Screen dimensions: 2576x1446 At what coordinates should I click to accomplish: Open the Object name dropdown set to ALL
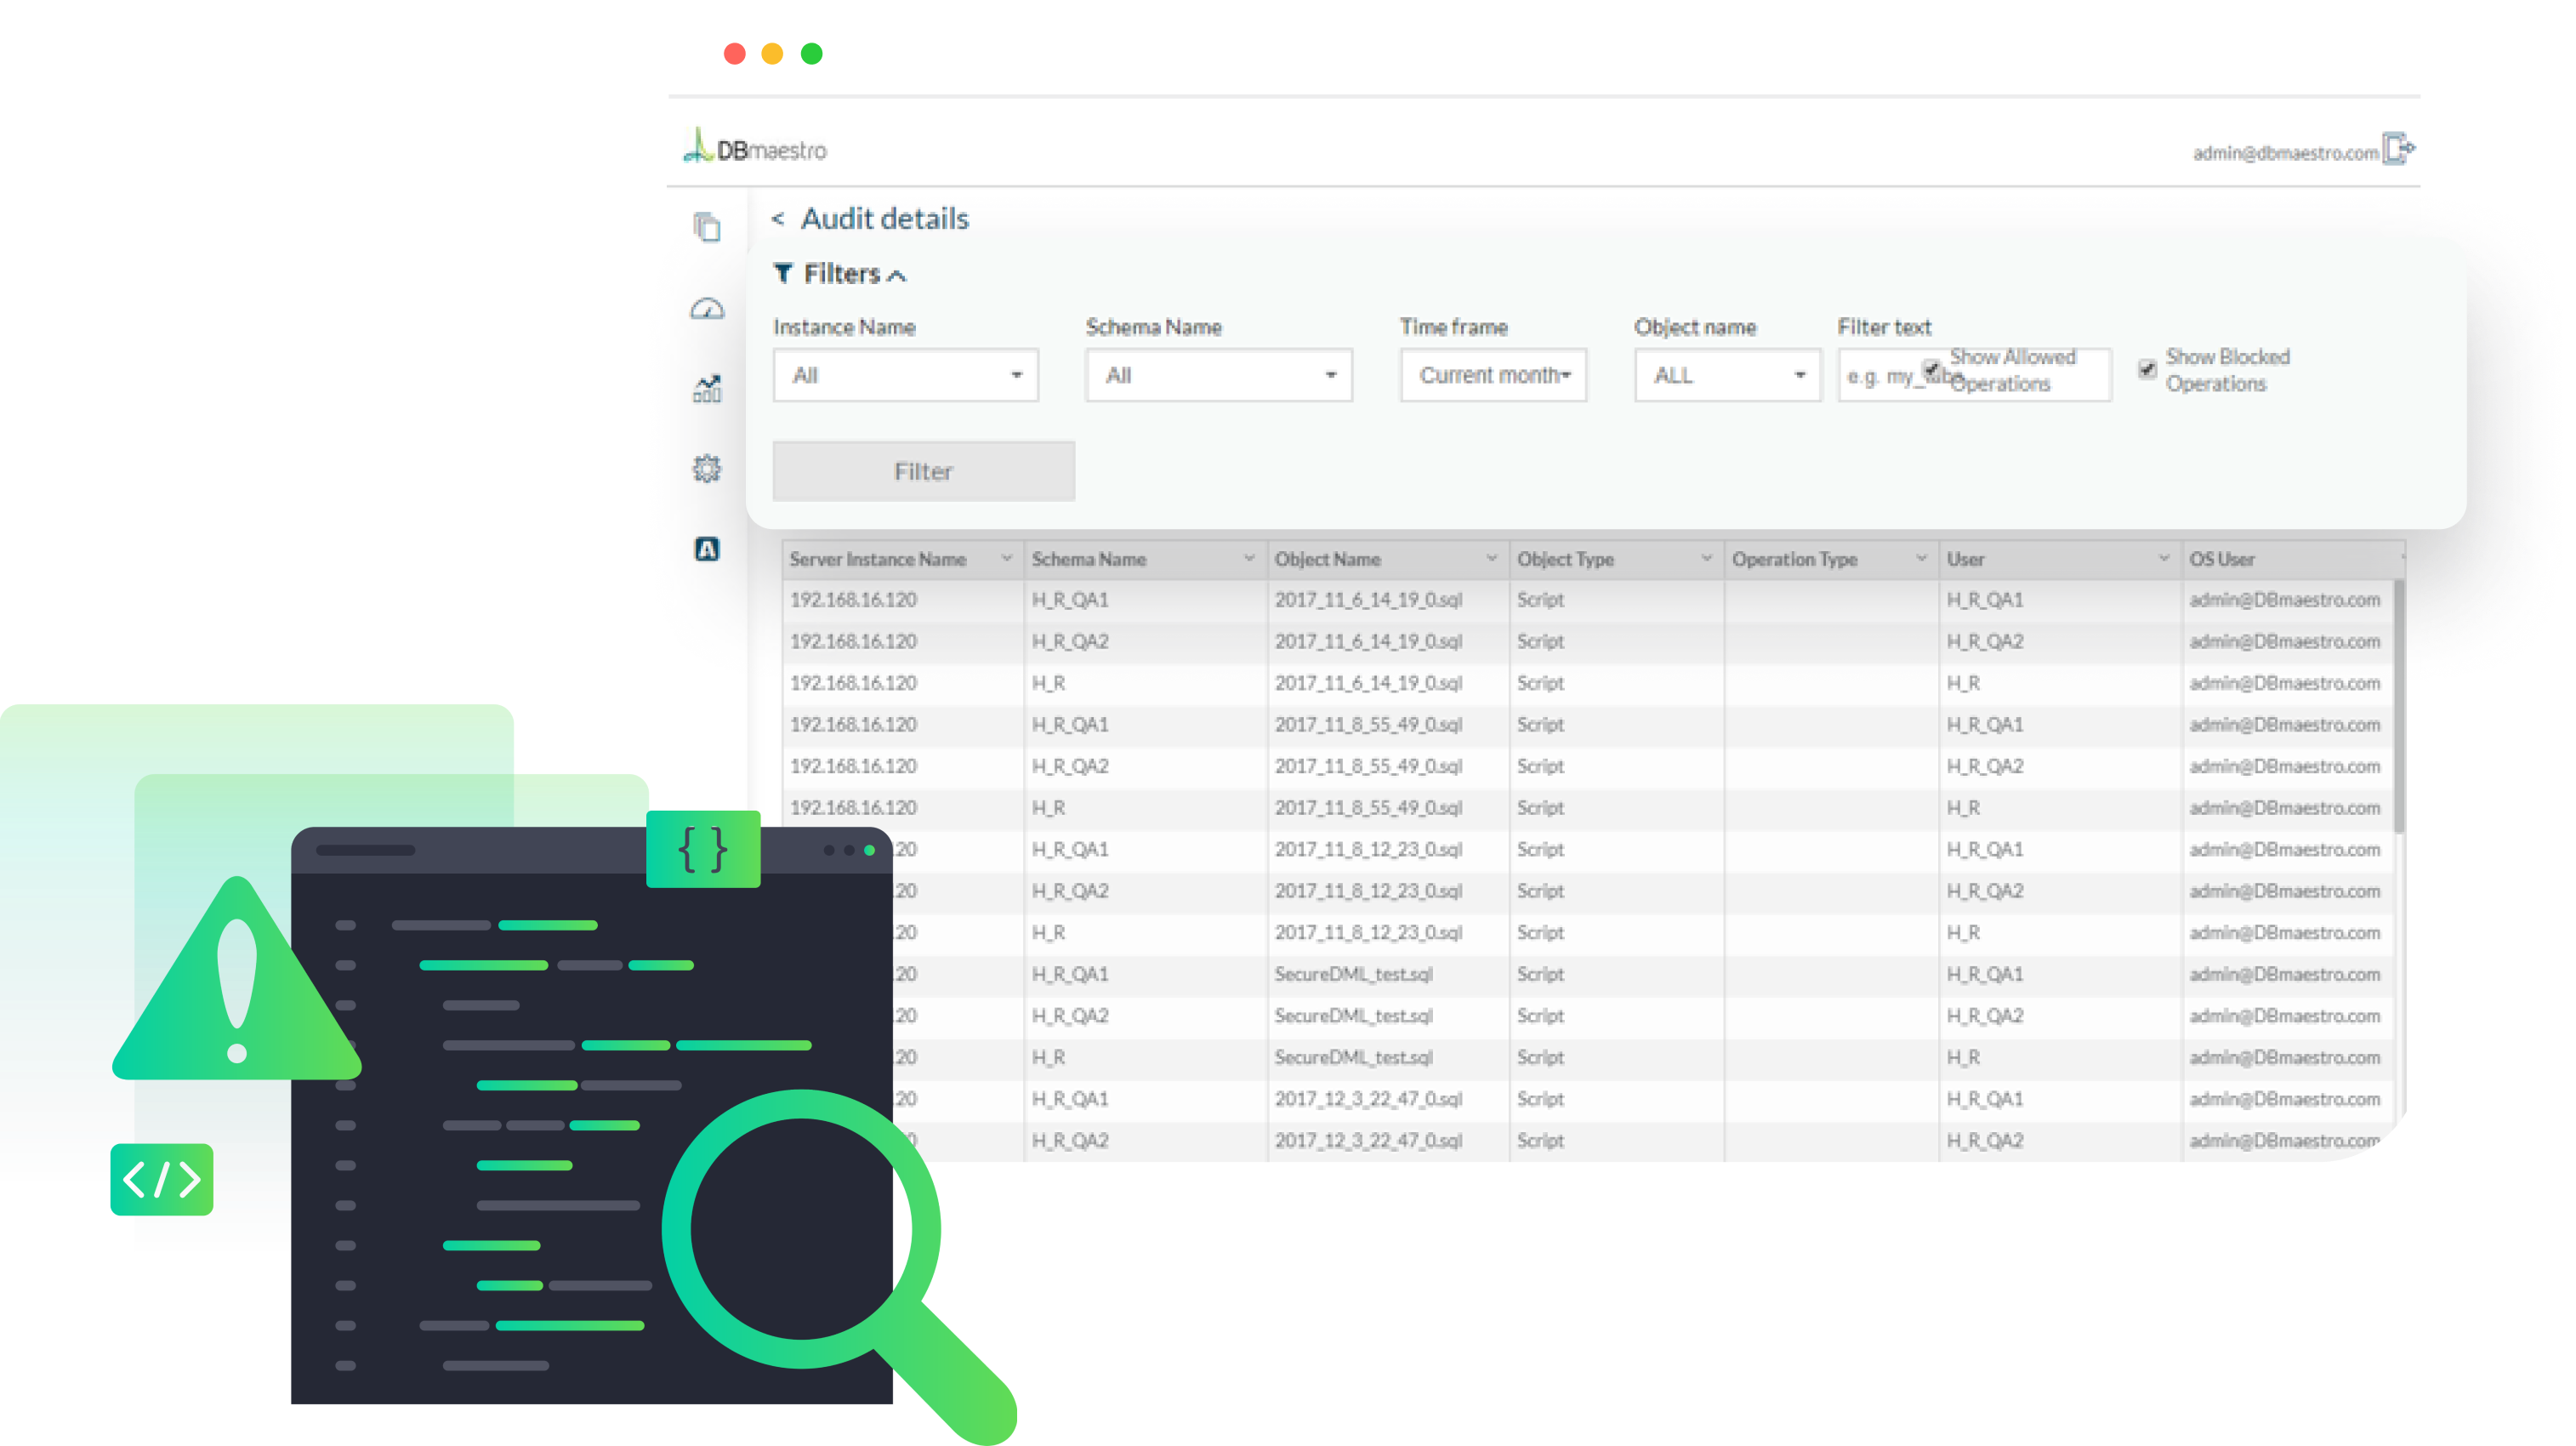tap(1727, 375)
